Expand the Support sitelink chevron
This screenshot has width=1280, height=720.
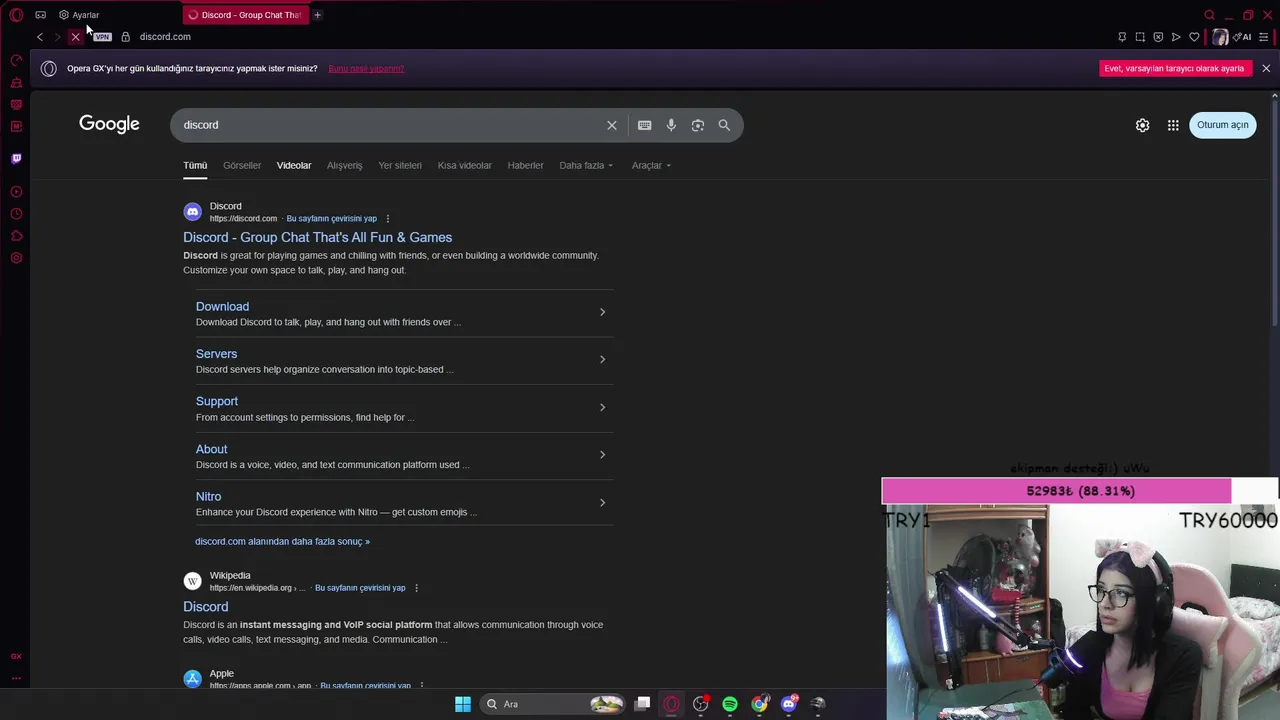602,407
